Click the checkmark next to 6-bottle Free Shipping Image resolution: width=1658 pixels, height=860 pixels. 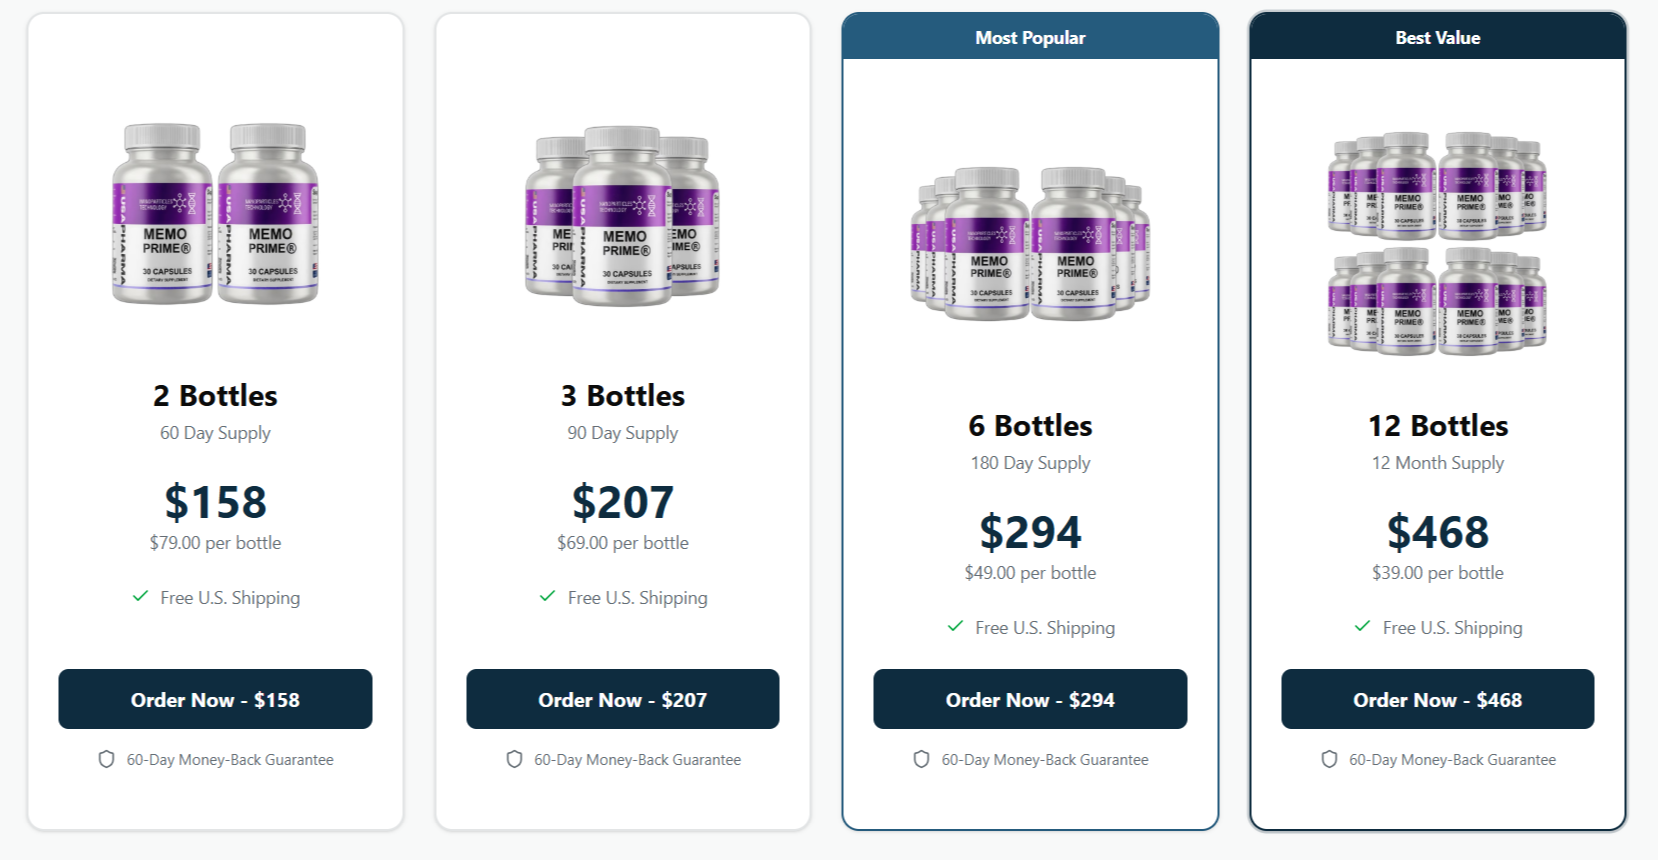point(955,627)
